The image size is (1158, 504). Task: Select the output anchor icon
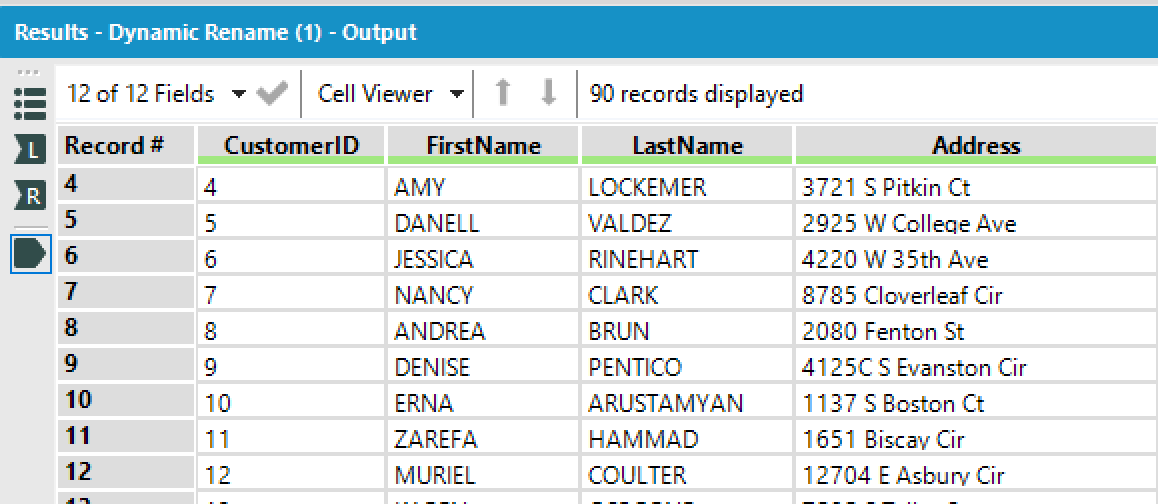tap(30, 253)
